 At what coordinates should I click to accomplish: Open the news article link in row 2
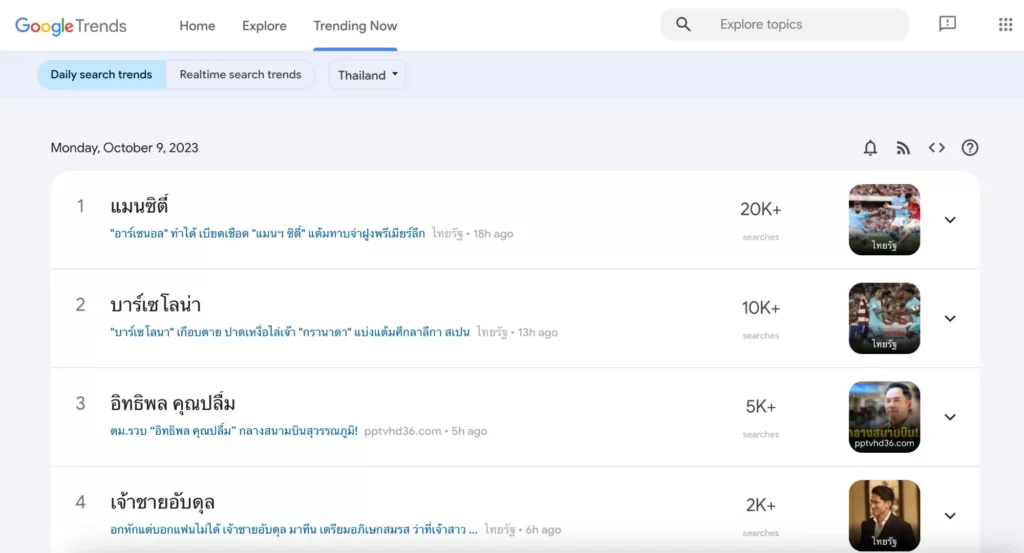point(290,332)
